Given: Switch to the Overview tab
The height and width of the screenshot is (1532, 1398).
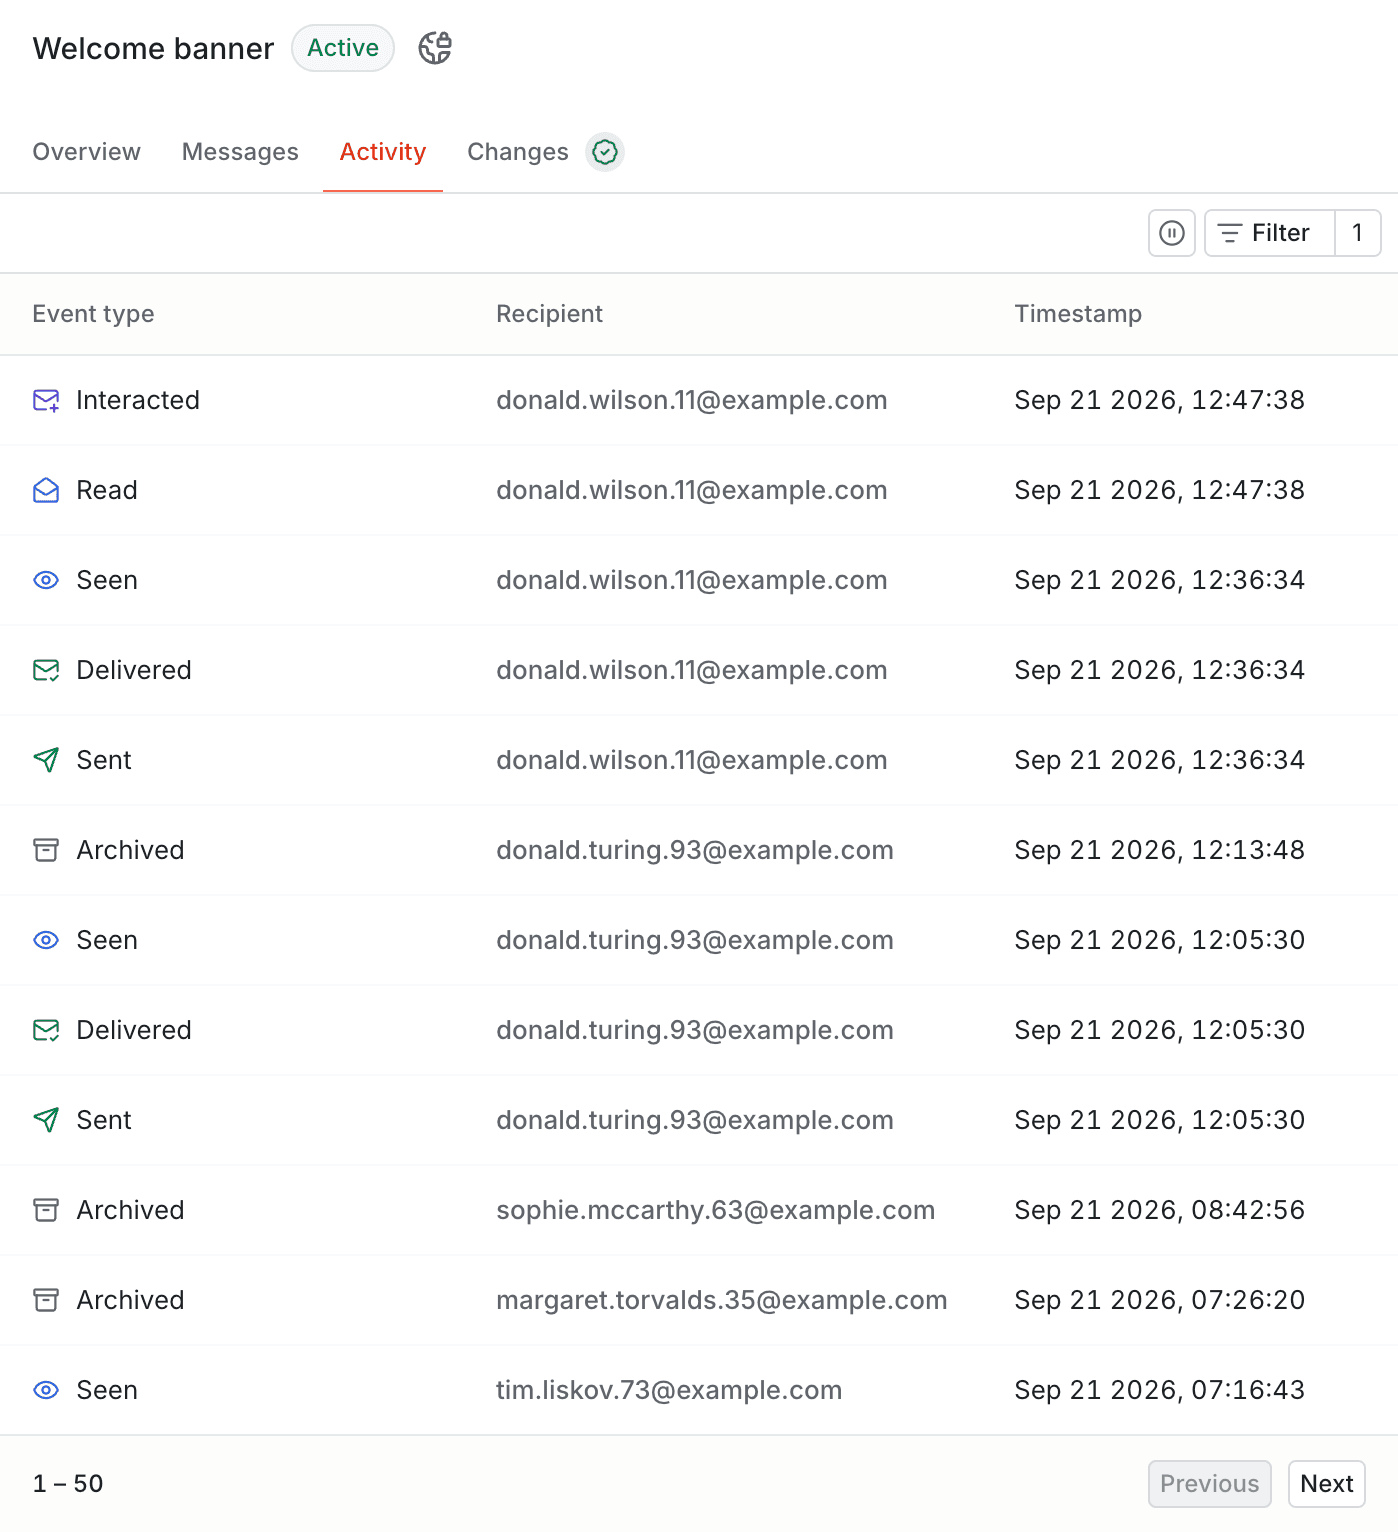Looking at the screenshot, I should pos(87,152).
